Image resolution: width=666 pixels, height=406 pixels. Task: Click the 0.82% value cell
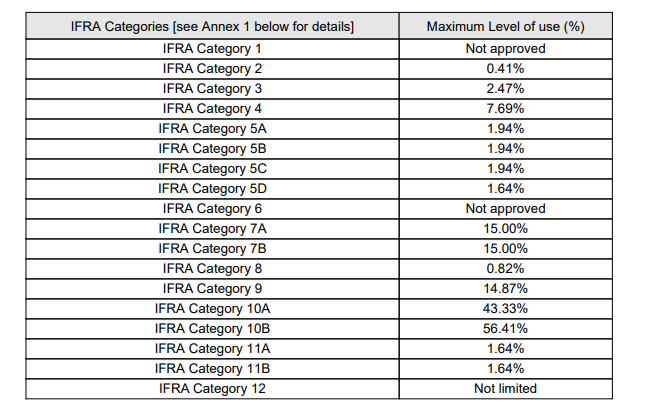pyautogui.click(x=505, y=268)
